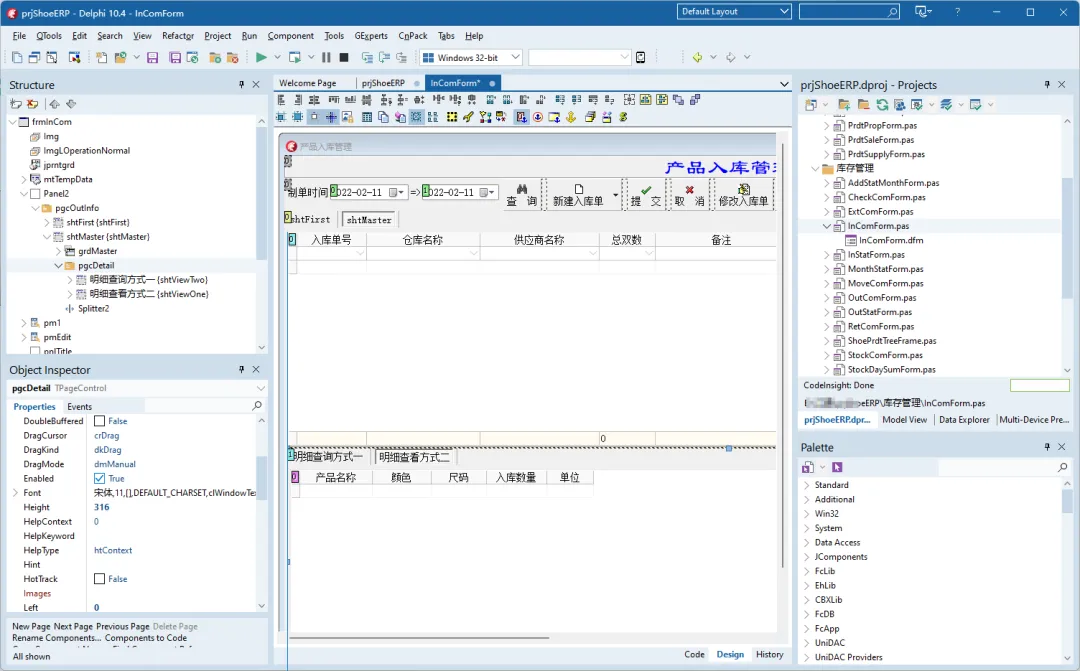The height and width of the screenshot is (671, 1080).
Task: Click the Step Over debug icon
Action: (384, 58)
